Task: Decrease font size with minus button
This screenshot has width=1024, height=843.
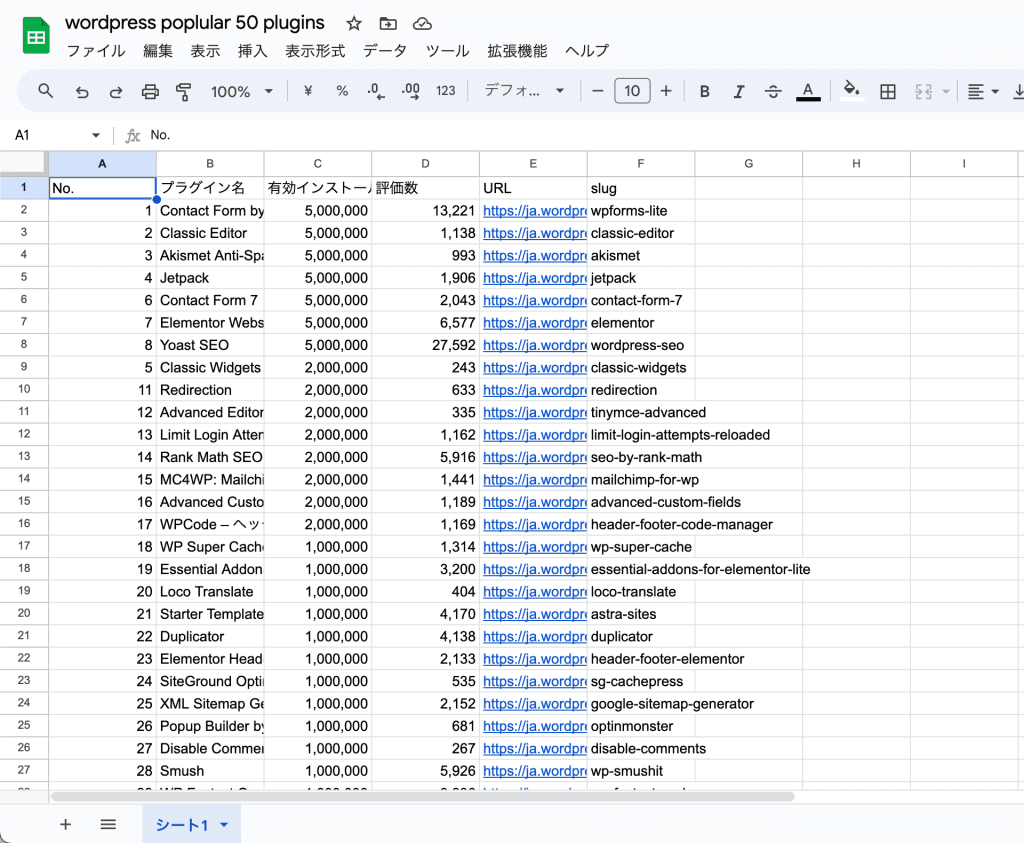Action: pos(598,91)
